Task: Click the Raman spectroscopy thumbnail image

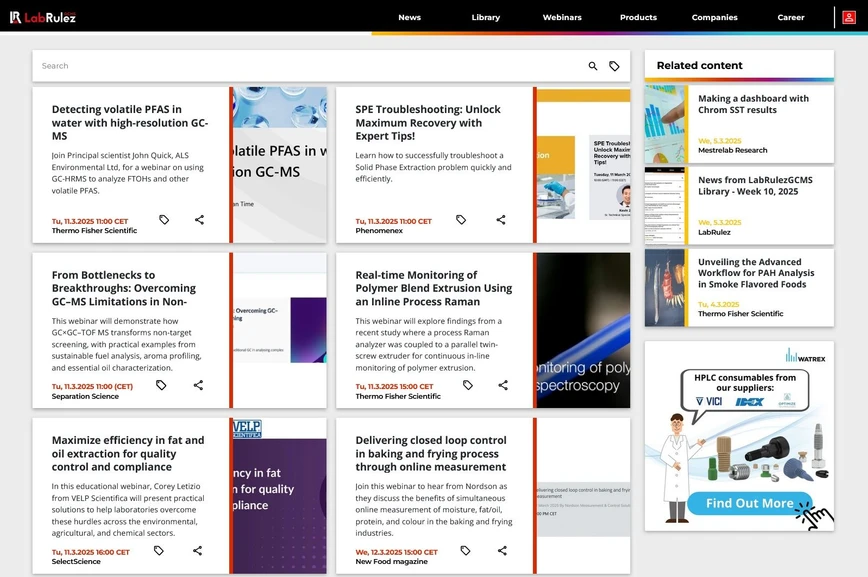Action: click(583, 330)
